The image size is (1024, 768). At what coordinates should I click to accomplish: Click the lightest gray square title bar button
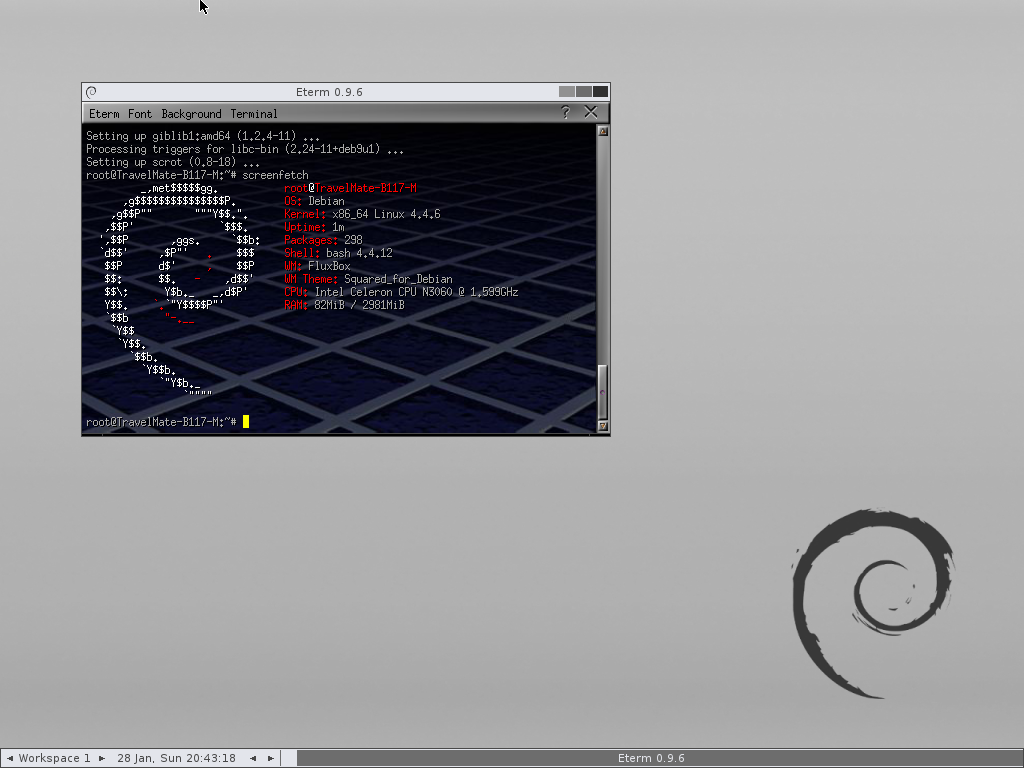(567, 92)
